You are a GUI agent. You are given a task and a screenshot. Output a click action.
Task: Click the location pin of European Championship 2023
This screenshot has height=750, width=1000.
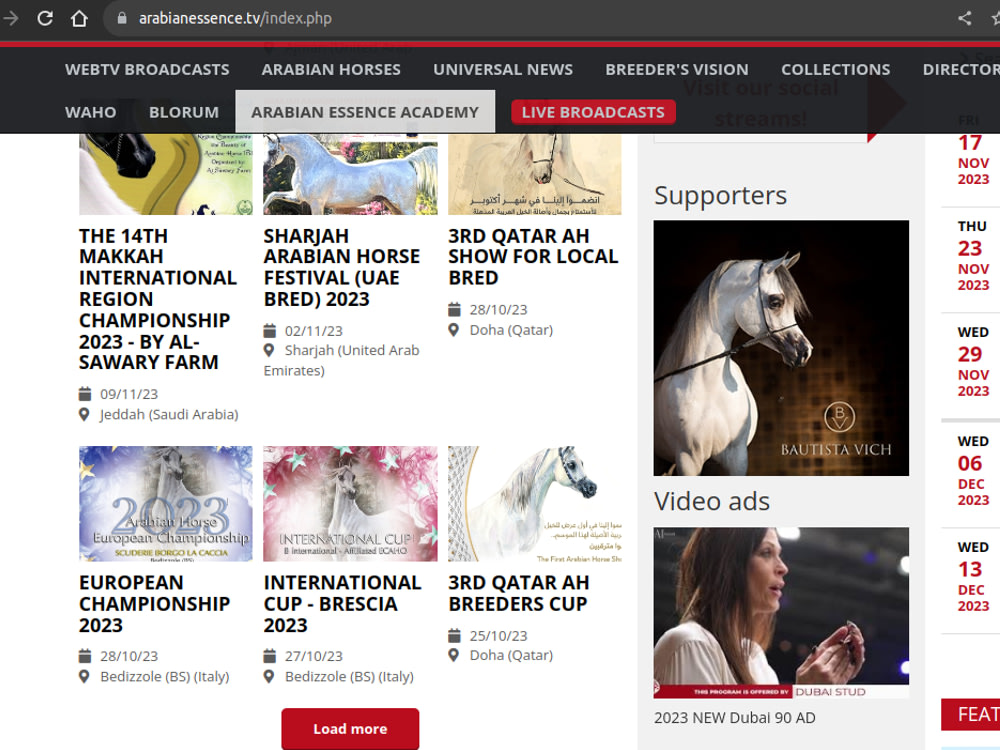tap(84, 676)
